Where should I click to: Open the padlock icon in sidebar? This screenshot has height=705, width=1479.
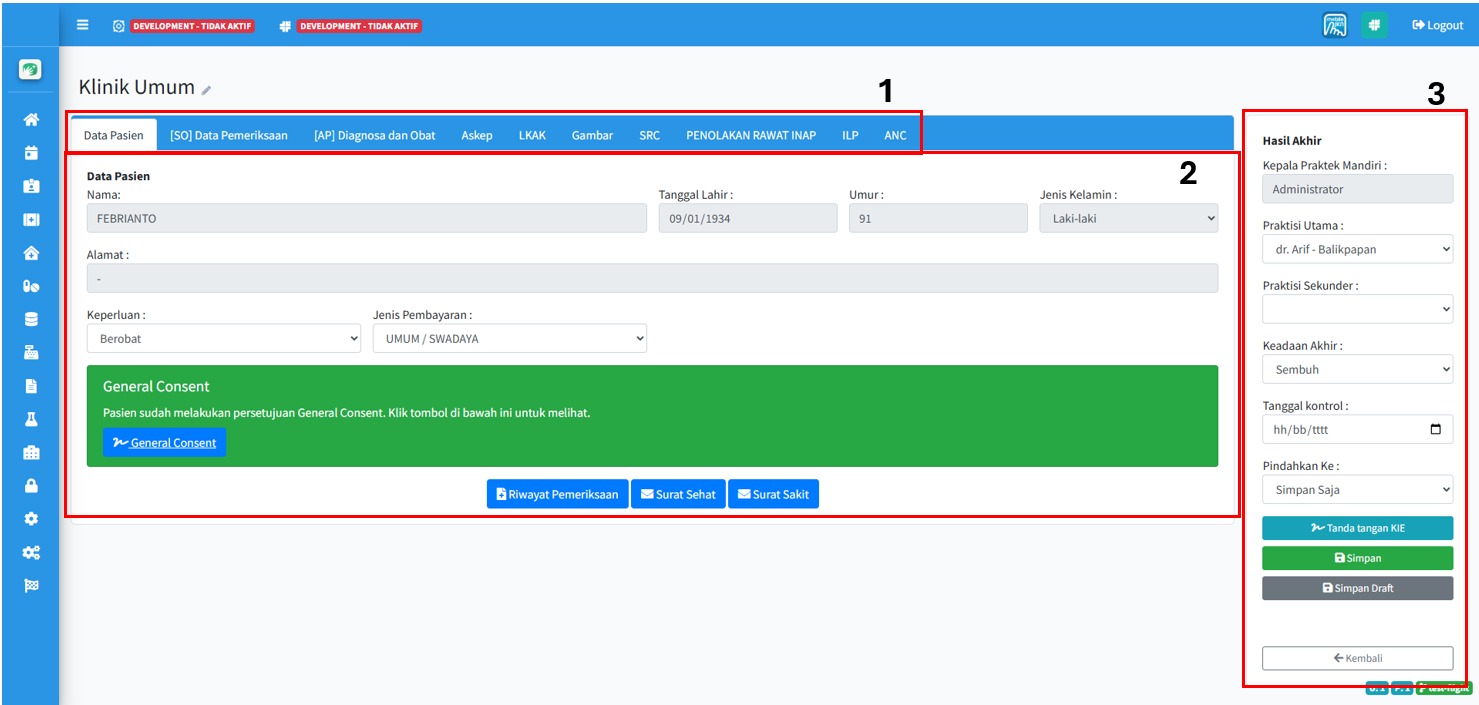coord(31,486)
